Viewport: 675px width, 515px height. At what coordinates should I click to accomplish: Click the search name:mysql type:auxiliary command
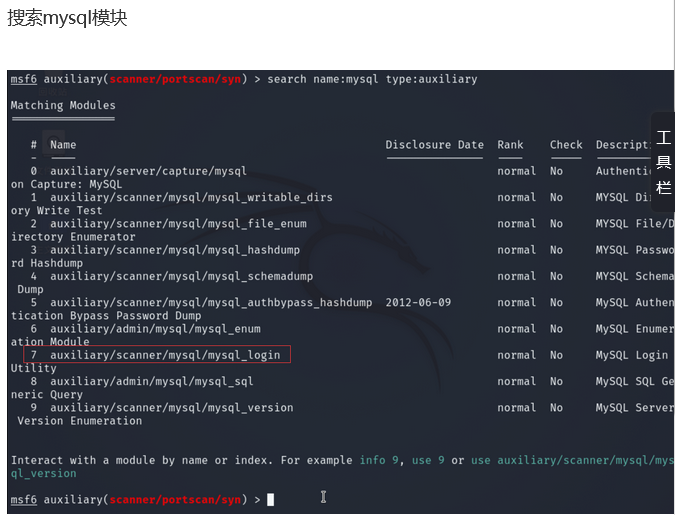click(x=372, y=79)
